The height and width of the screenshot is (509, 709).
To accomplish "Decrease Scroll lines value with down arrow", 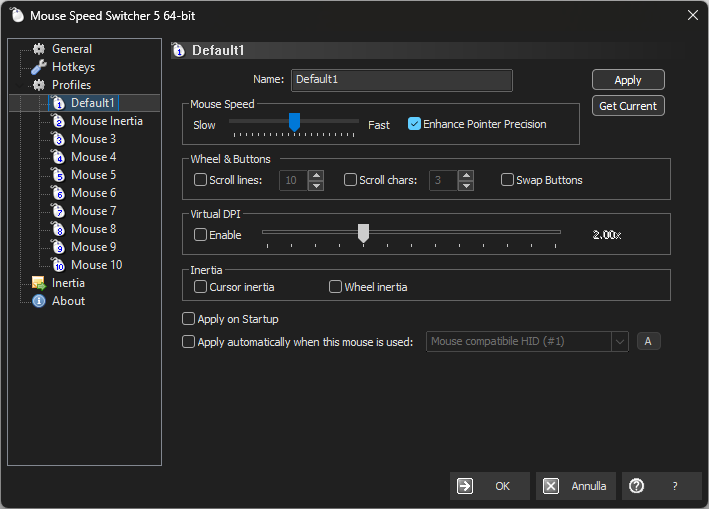I will pos(317,185).
